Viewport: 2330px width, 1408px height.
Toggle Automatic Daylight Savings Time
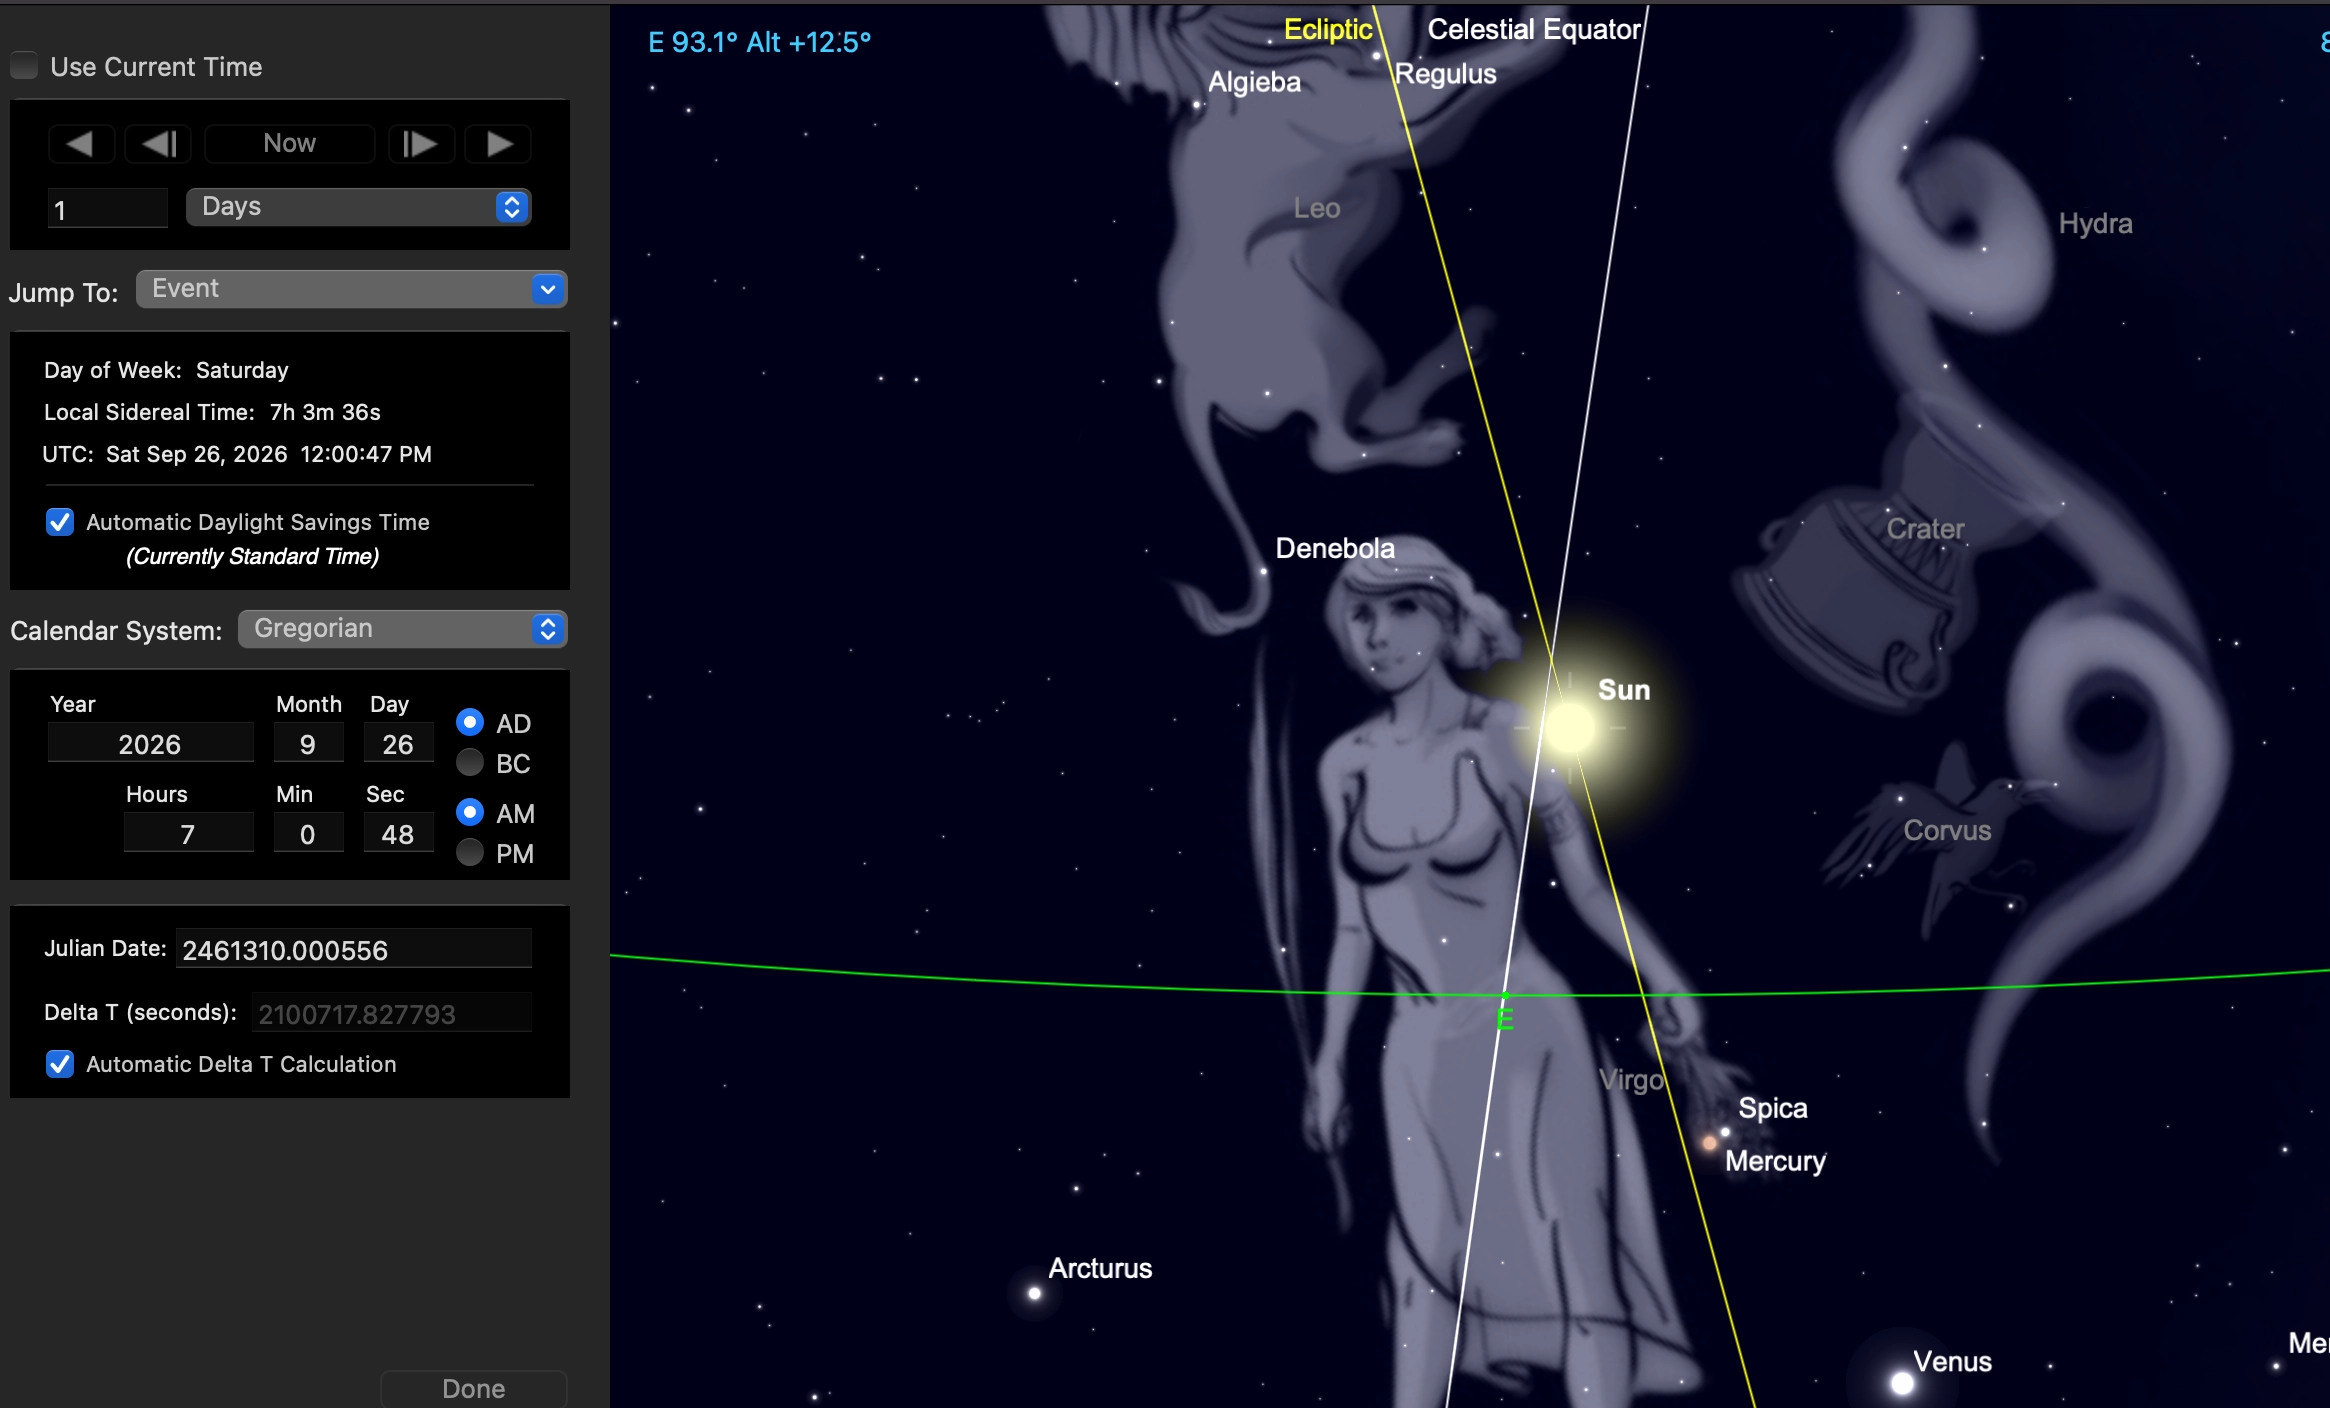[60, 522]
